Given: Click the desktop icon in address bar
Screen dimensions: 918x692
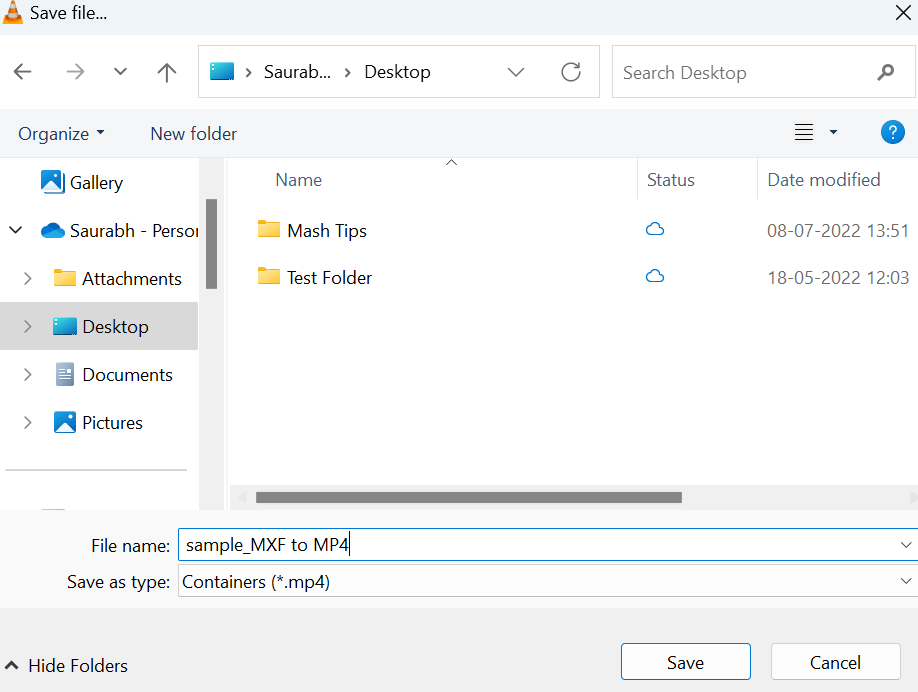Looking at the screenshot, I should pyautogui.click(x=222, y=72).
